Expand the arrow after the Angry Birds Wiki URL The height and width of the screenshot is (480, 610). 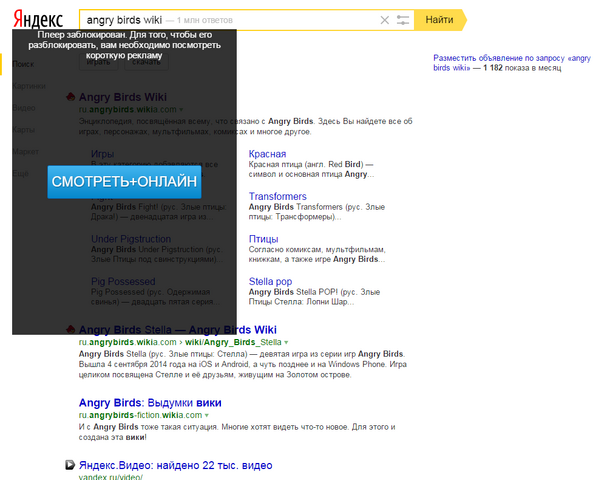(x=181, y=110)
